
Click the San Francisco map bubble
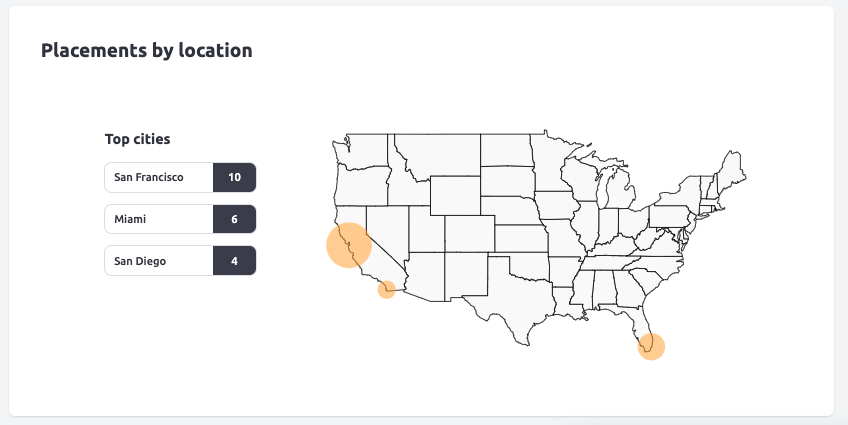coord(349,245)
